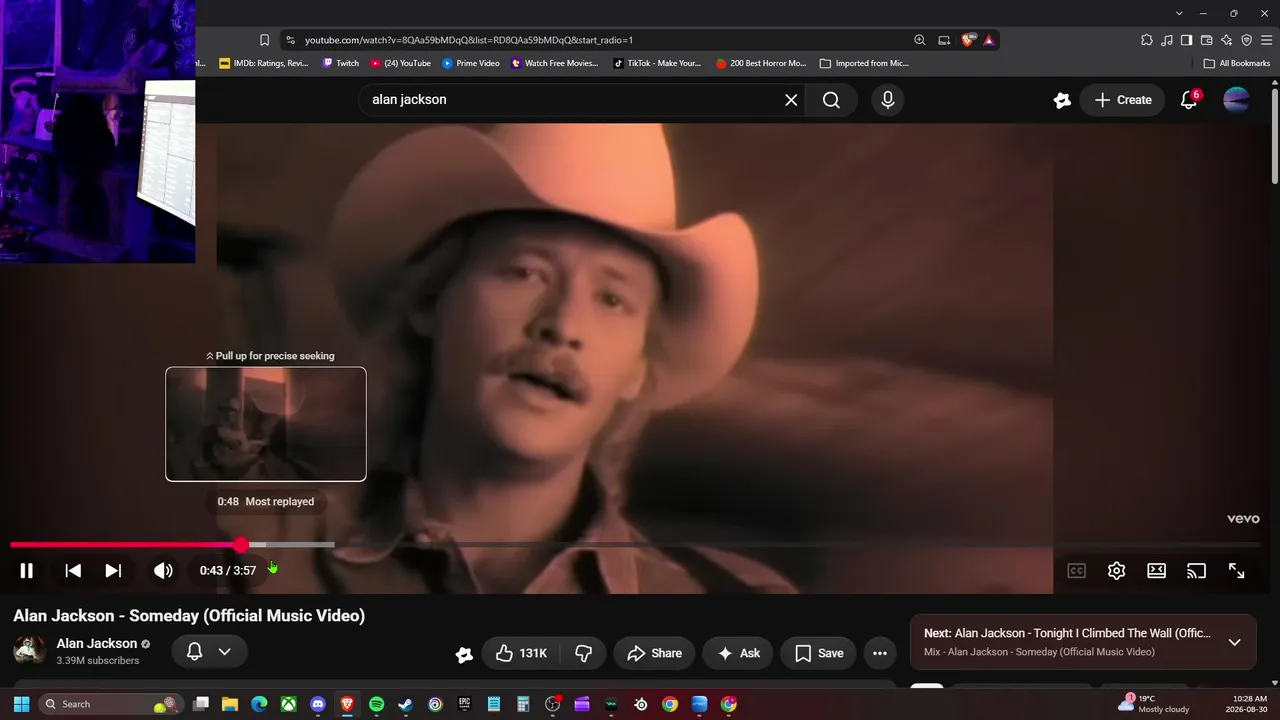Open the (24) YouTube bookmark
This screenshot has height=720, width=1280.
(x=400, y=63)
